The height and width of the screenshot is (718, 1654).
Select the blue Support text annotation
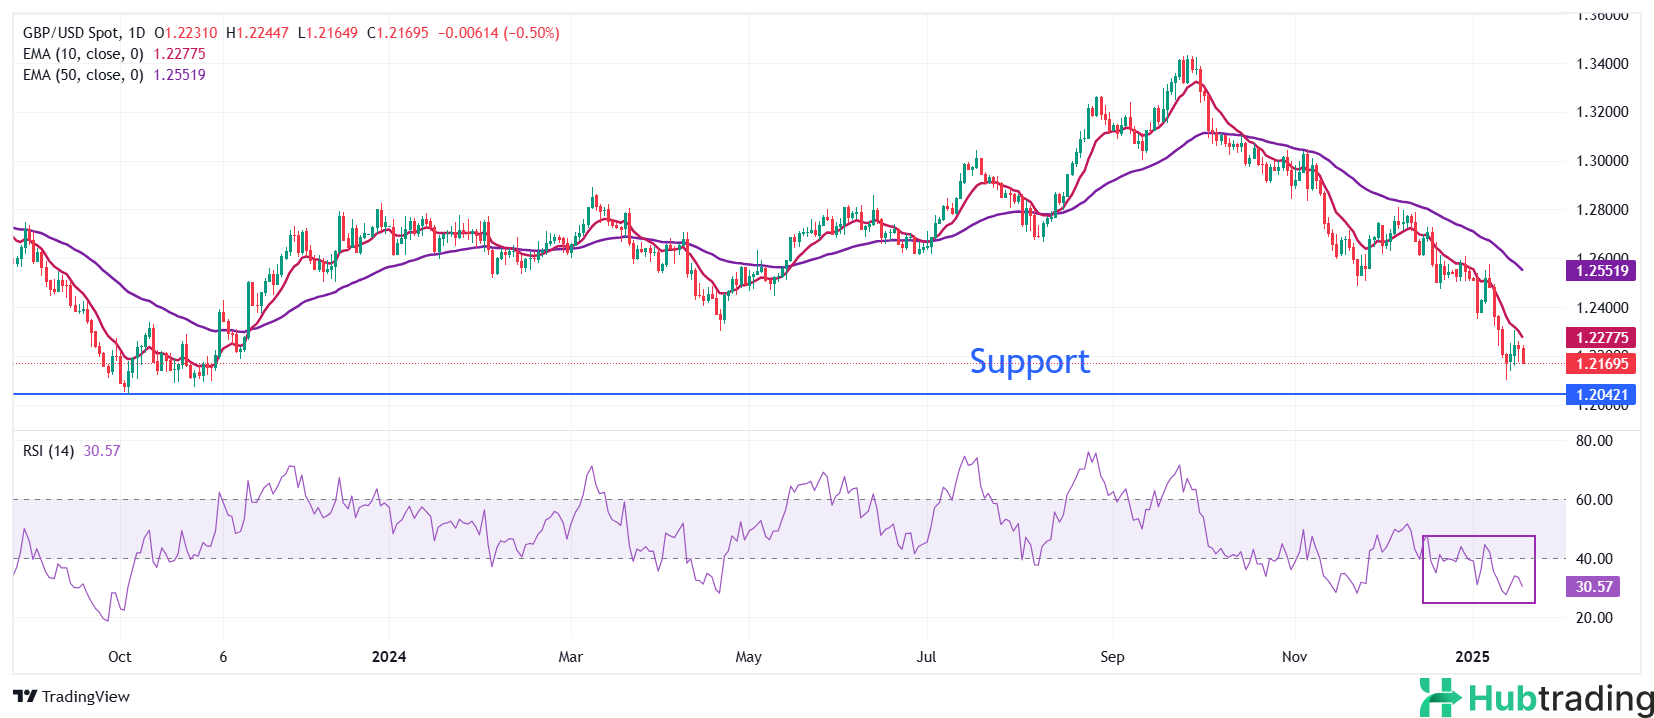[x=1029, y=361]
